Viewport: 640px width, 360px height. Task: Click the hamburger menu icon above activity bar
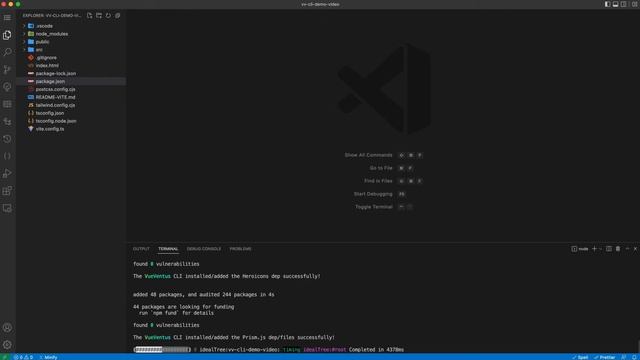tap(7, 18)
